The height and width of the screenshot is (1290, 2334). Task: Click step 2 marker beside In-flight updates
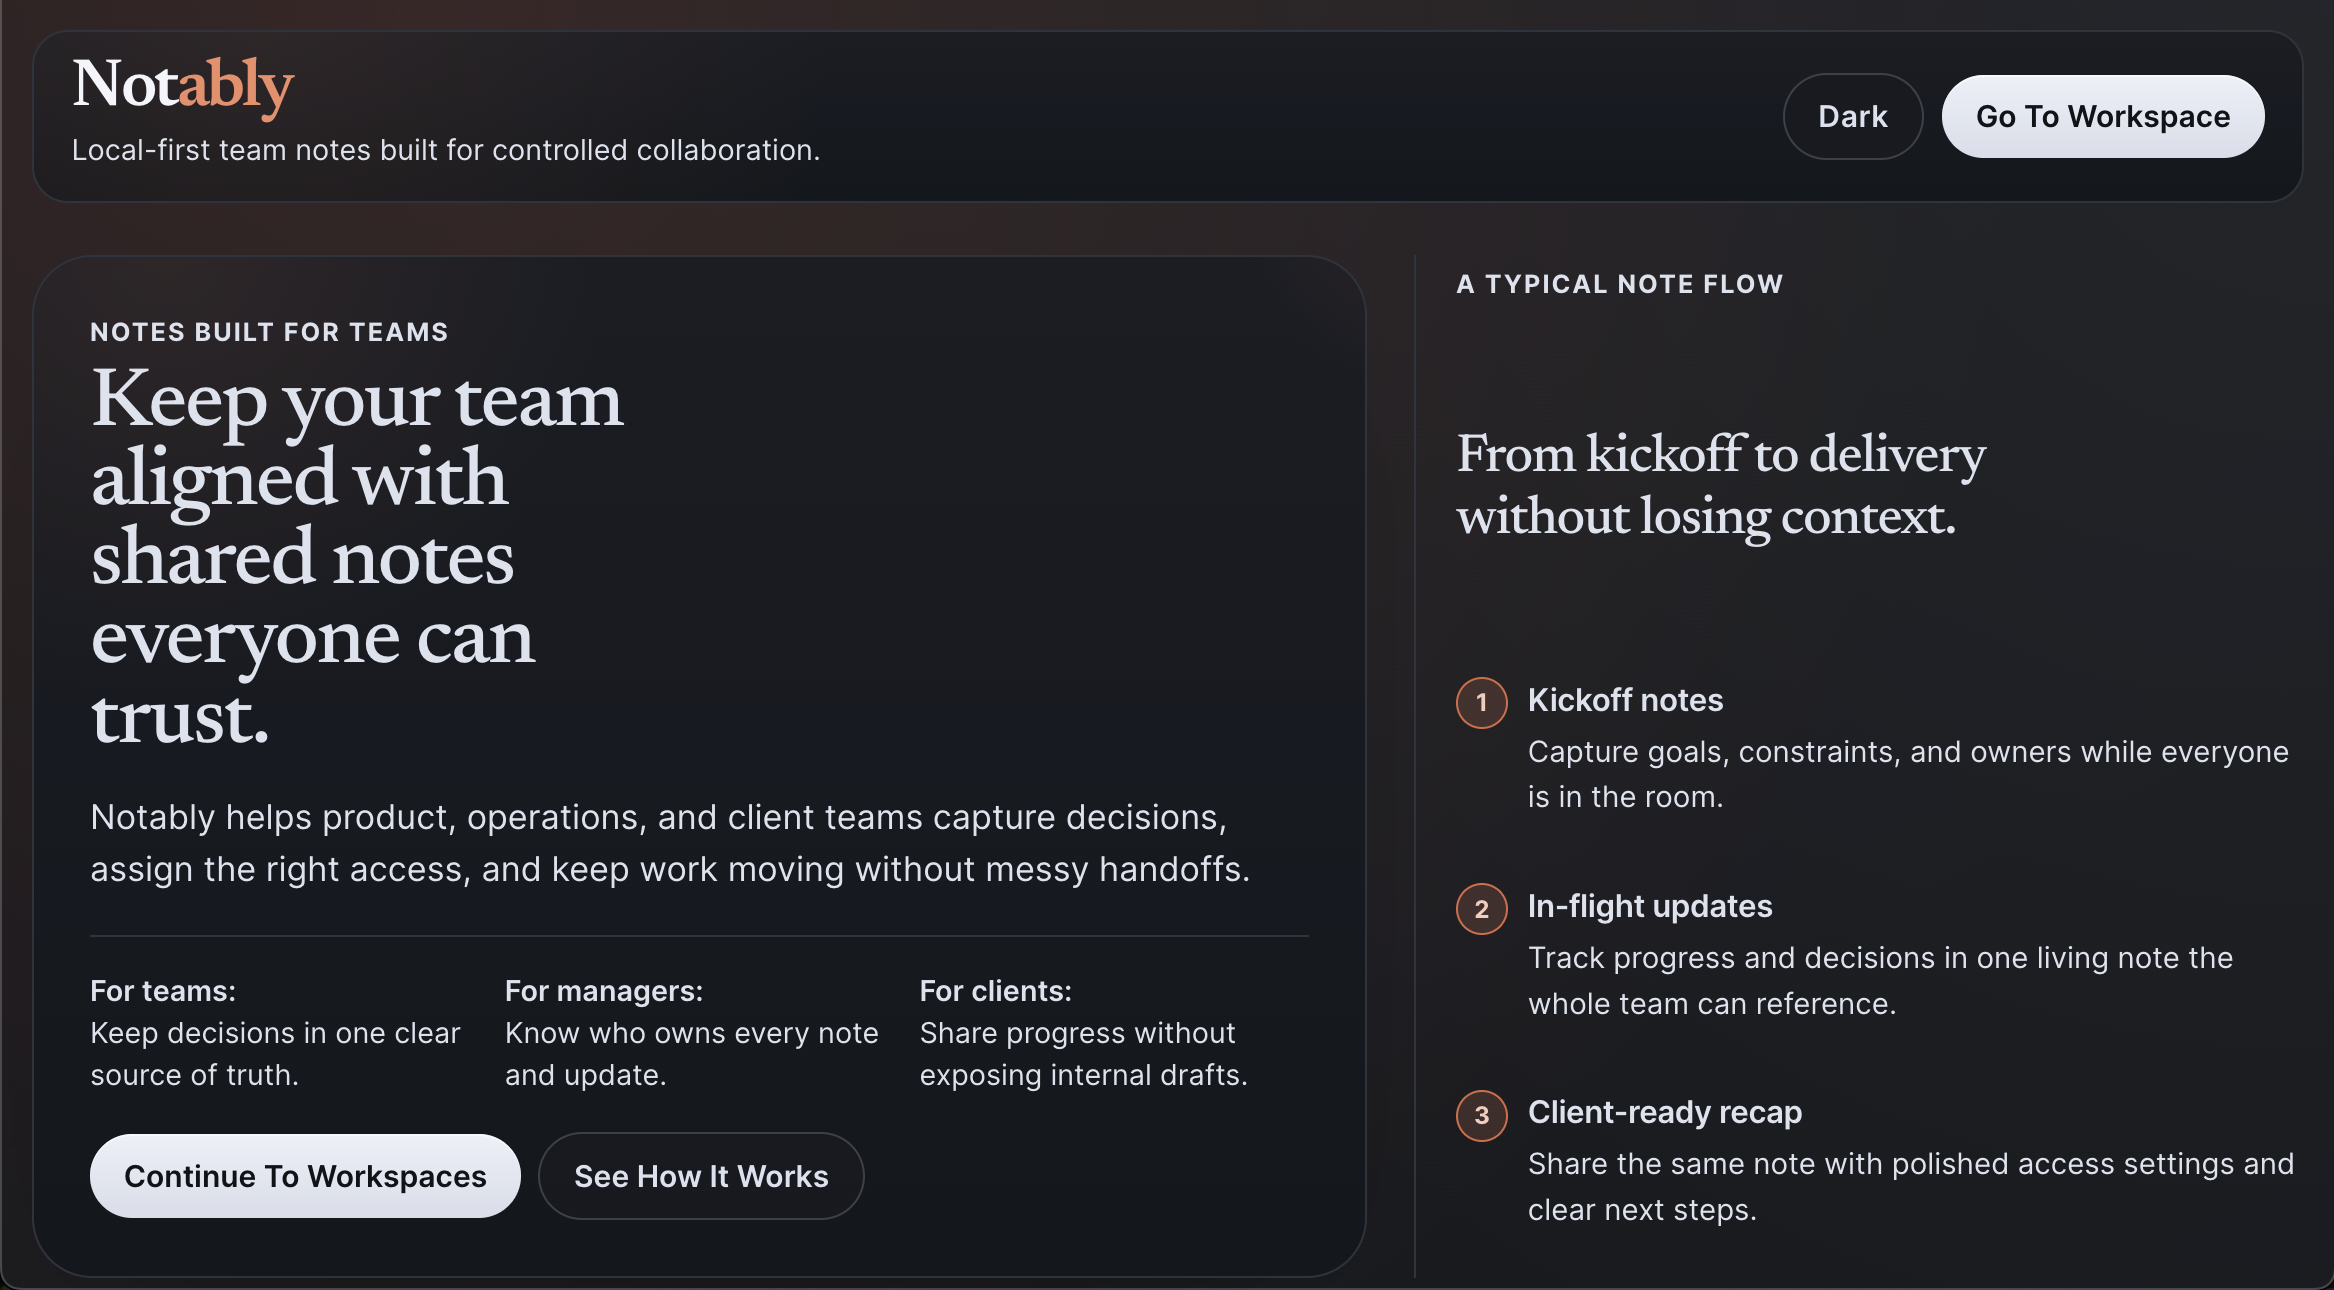tap(1481, 909)
